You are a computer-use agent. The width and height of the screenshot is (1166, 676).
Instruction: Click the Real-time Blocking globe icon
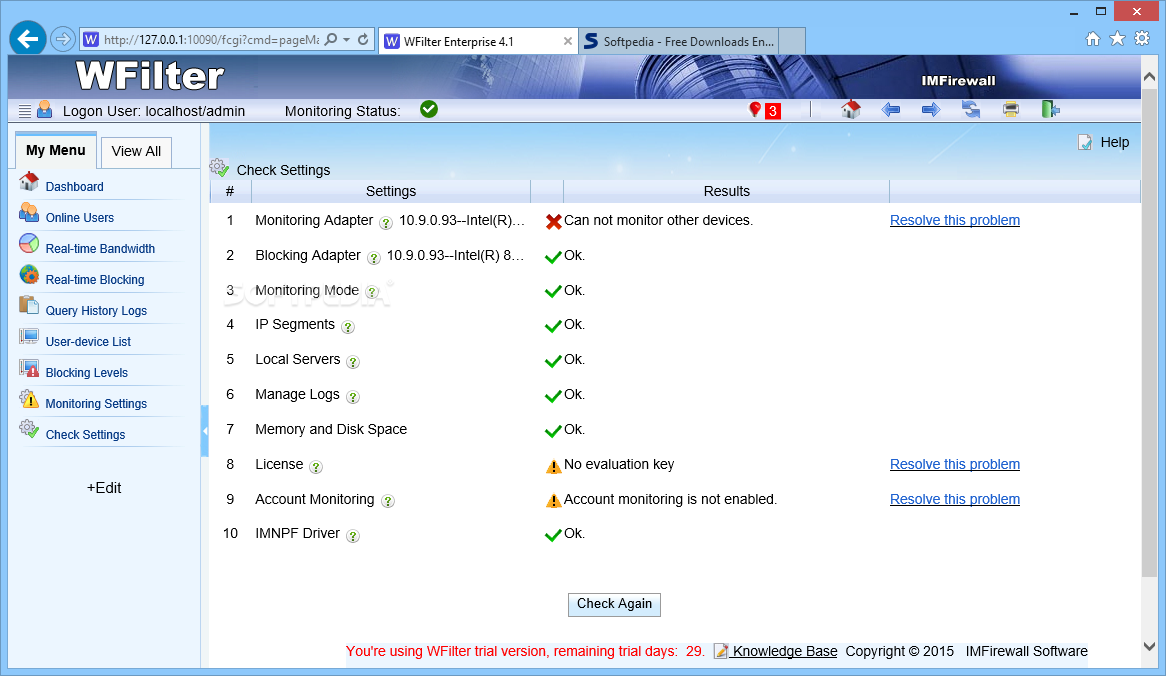click(29, 274)
